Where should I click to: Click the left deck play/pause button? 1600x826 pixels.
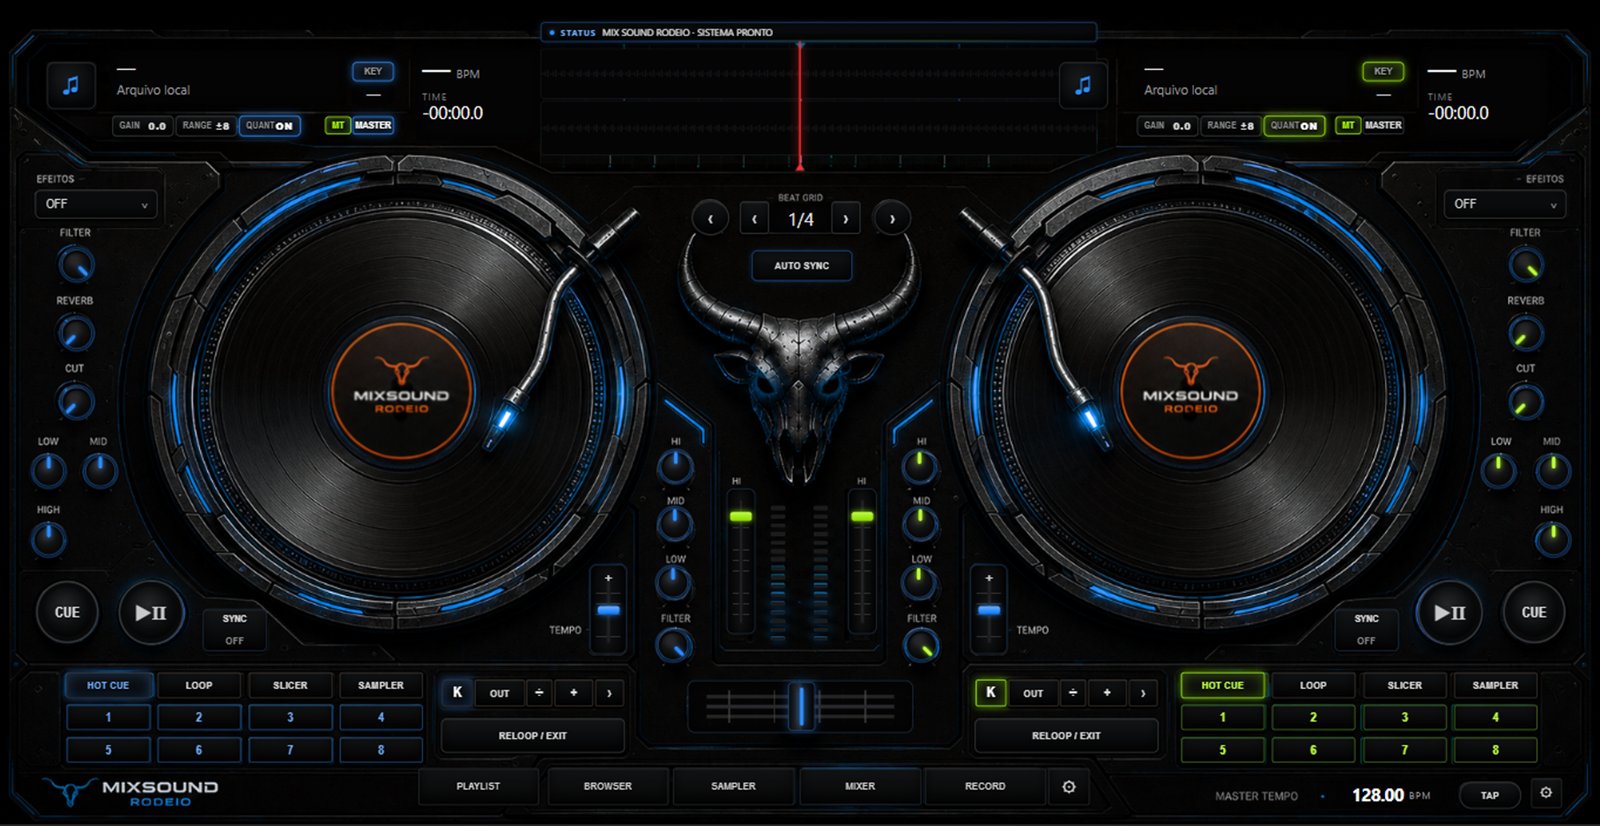click(151, 612)
